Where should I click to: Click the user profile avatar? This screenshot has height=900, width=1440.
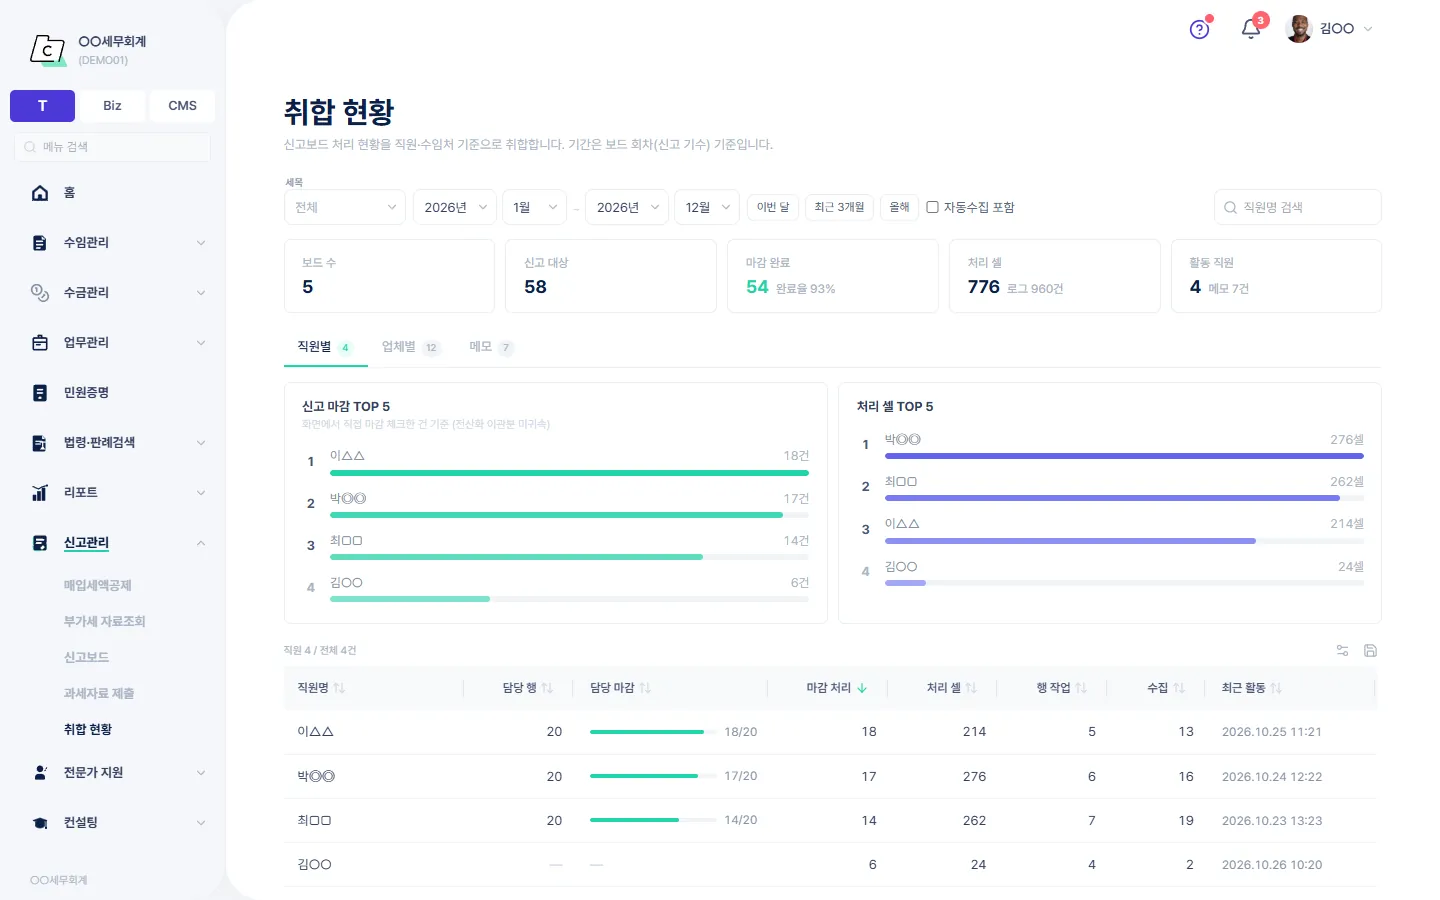1299,29
